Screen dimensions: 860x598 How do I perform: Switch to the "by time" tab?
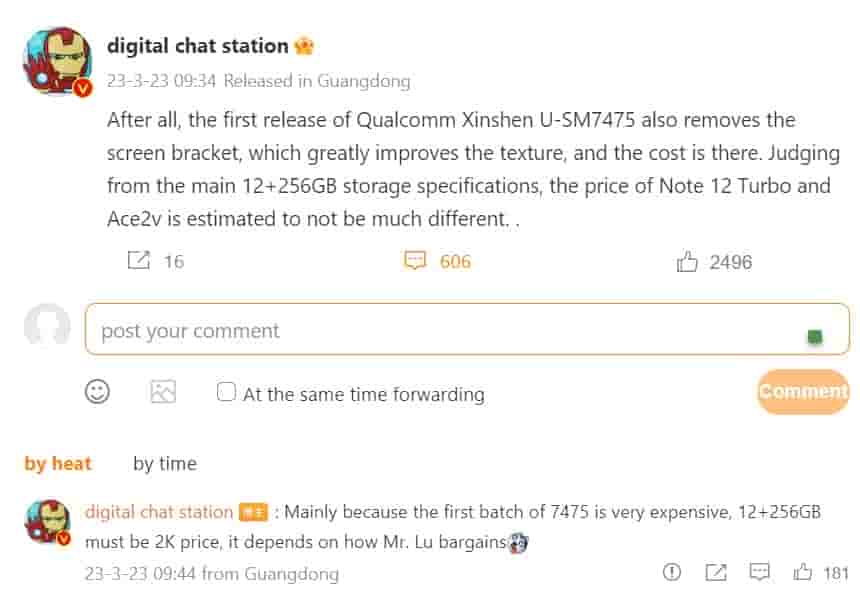point(165,463)
